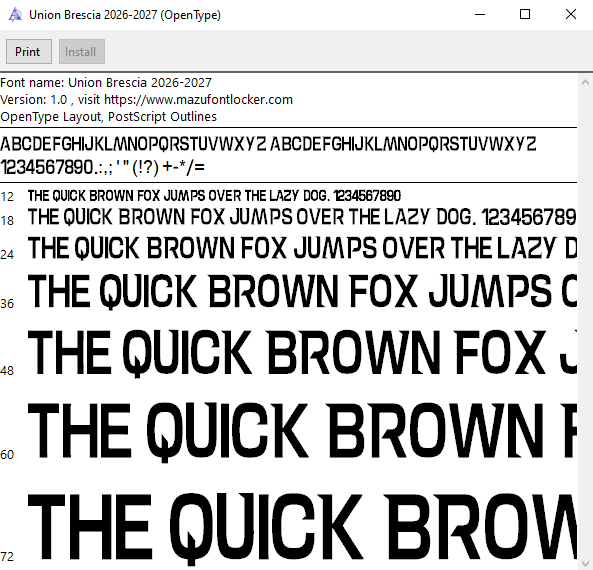Click the 60-point quick brown sentence
The height and width of the screenshot is (570, 593).
pyautogui.click(x=302, y=432)
